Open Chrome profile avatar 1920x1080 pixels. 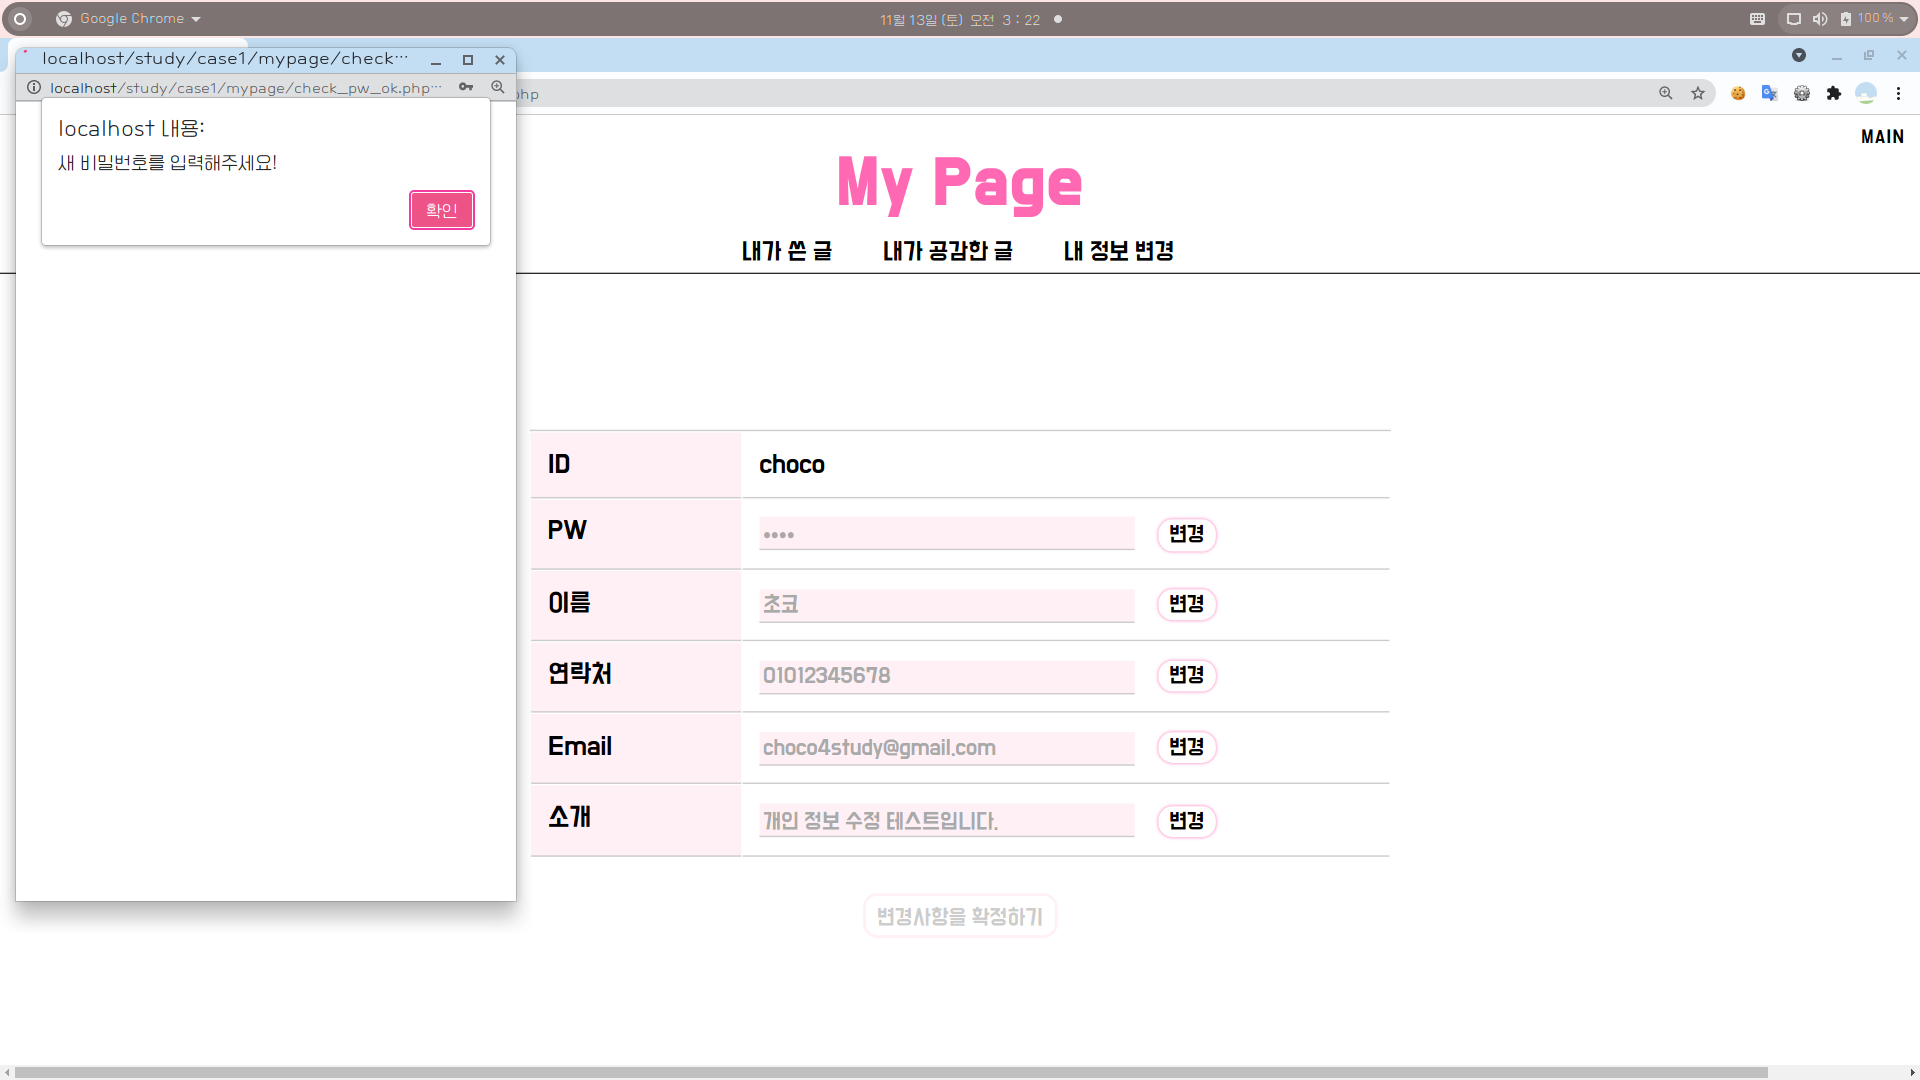(x=1865, y=93)
